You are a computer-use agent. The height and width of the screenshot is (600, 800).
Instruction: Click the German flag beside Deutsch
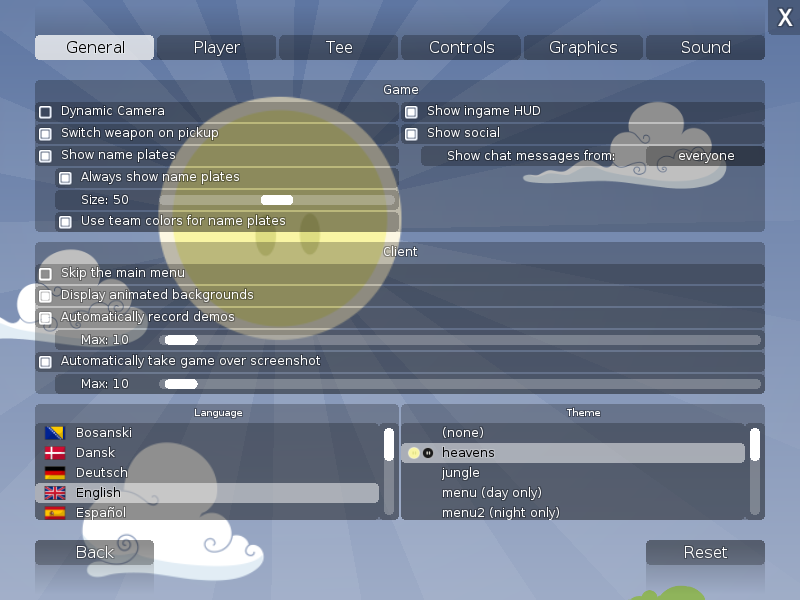pos(55,473)
